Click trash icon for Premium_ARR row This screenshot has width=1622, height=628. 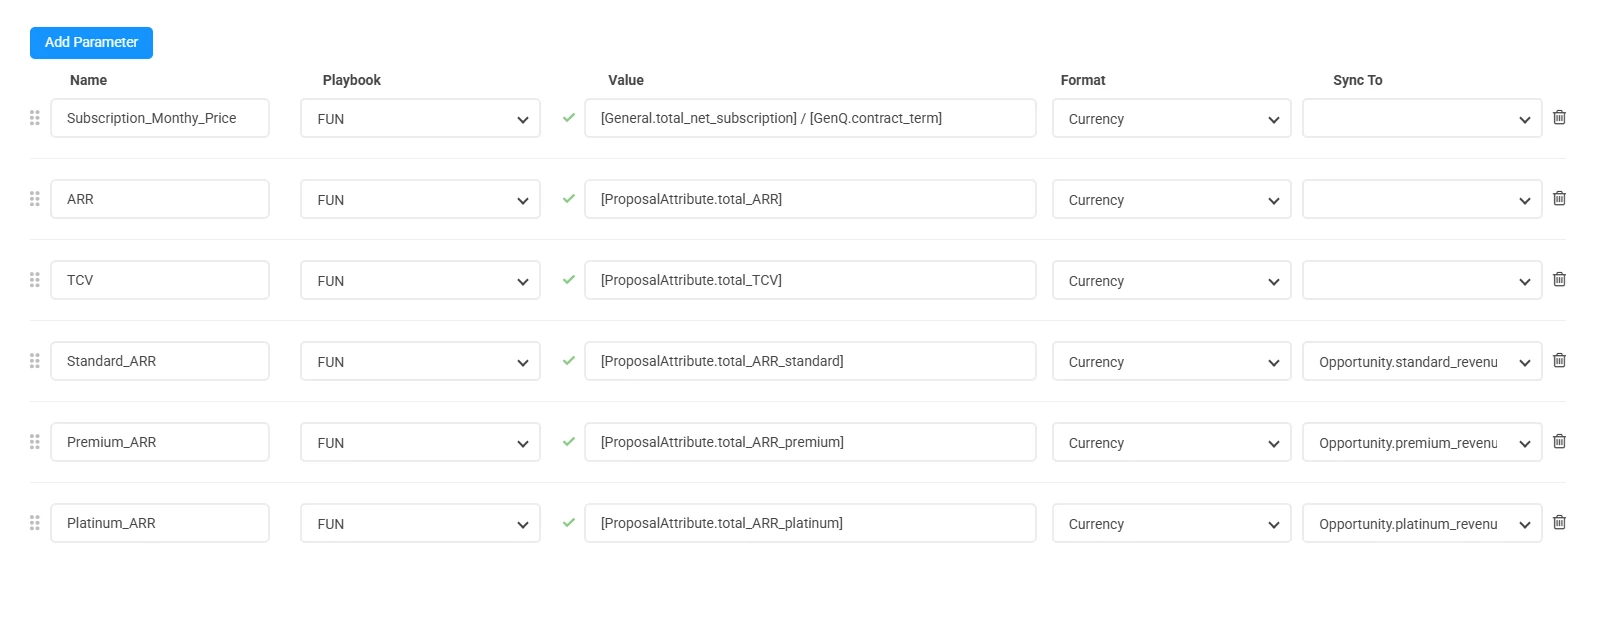tap(1559, 441)
